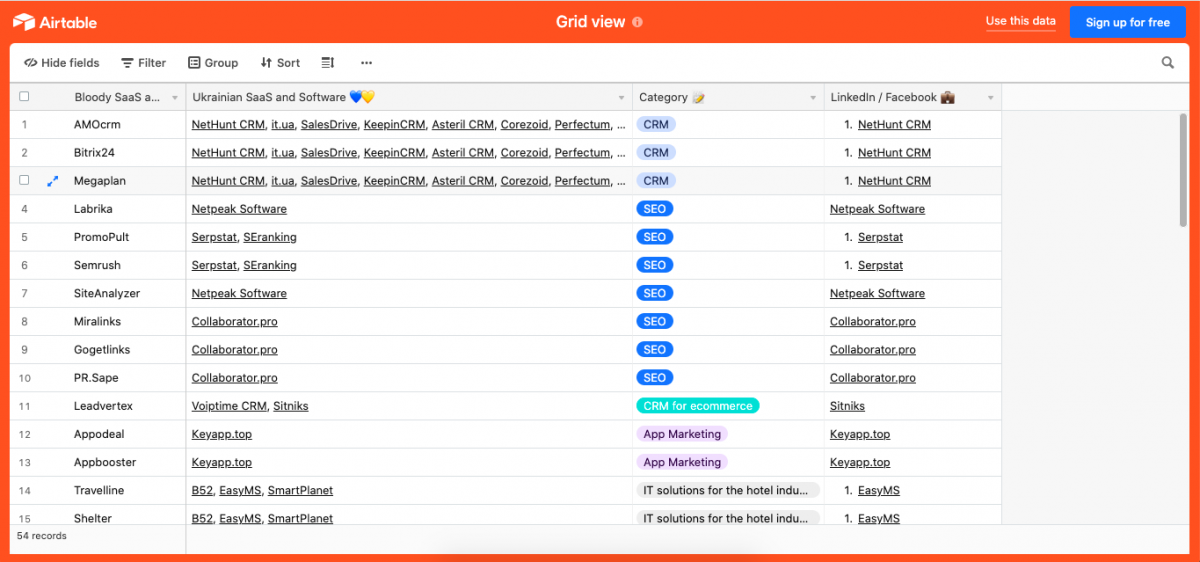Open Serpstat link in Semrush row

(214, 265)
